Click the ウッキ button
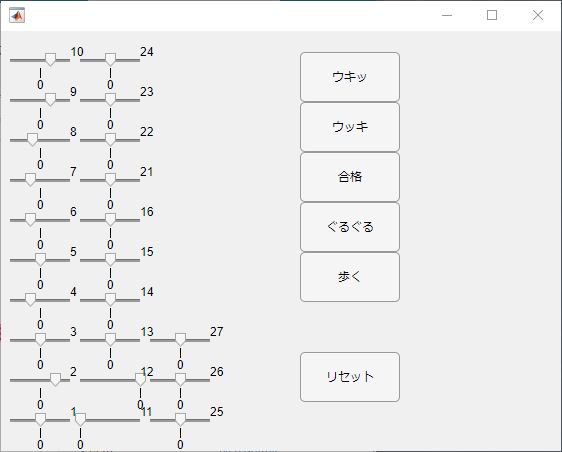This screenshot has width=562, height=452. 350,127
